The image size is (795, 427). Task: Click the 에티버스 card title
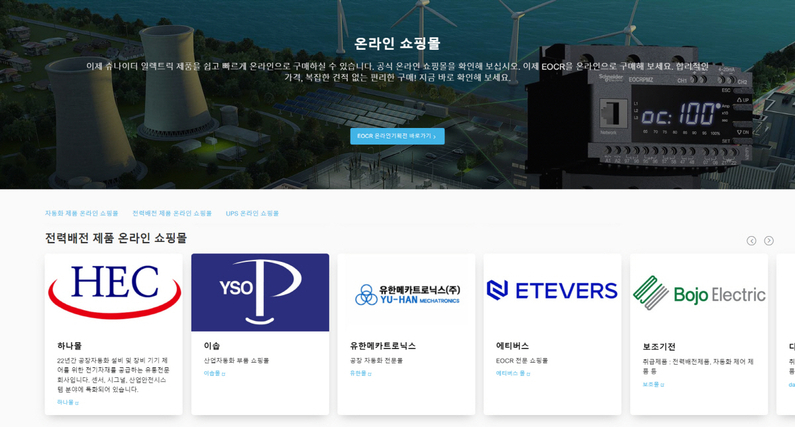[512, 346]
